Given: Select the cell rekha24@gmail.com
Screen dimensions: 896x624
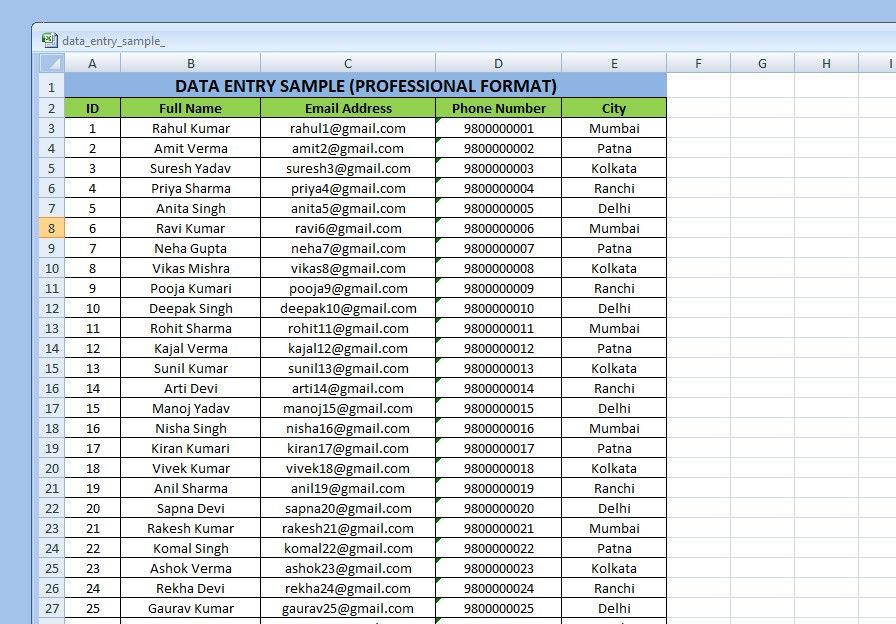Looking at the screenshot, I should pyautogui.click(x=348, y=588).
